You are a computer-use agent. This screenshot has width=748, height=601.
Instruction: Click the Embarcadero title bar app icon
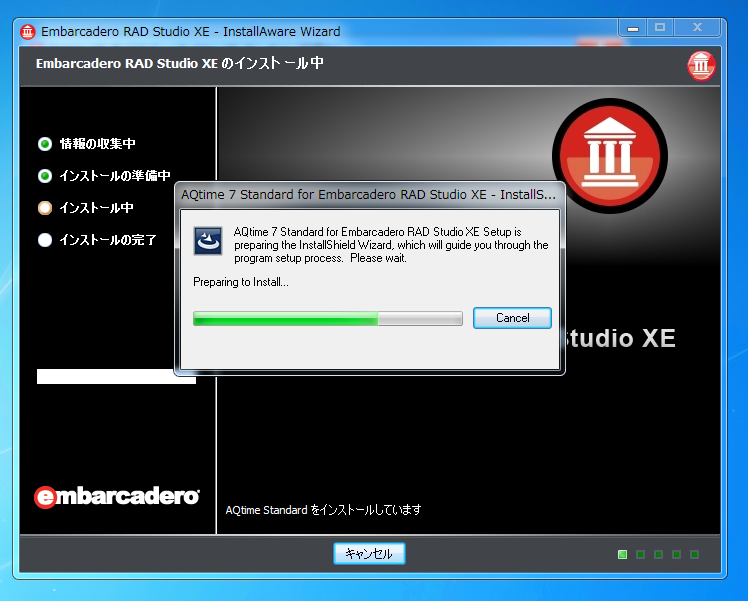[28, 32]
